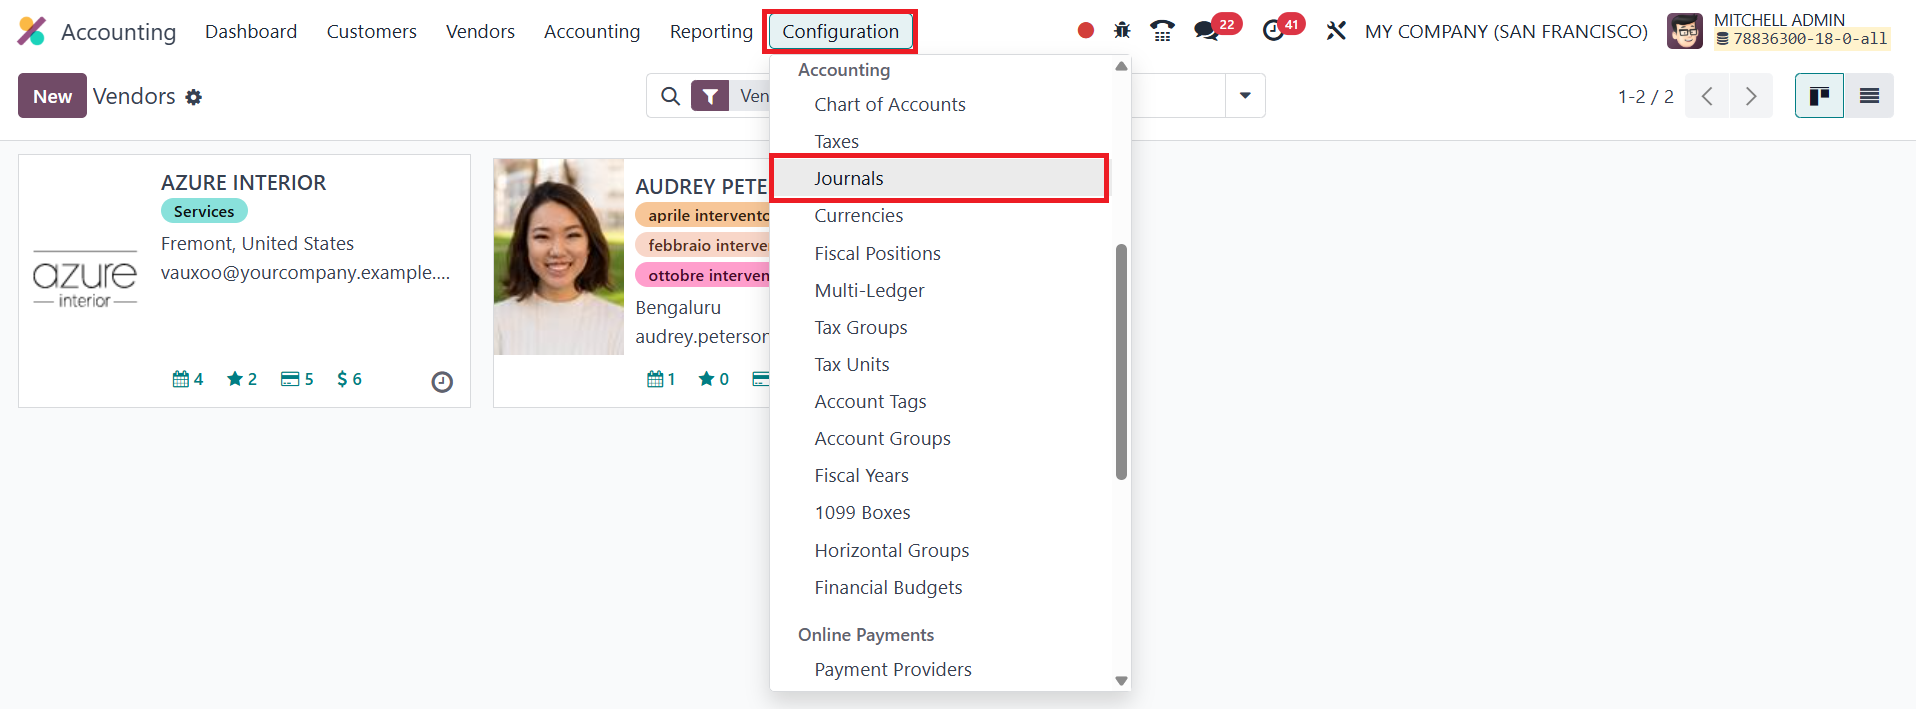Click the red recording dot icon
This screenshot has width=1916, height=709.
[1085, 31]
